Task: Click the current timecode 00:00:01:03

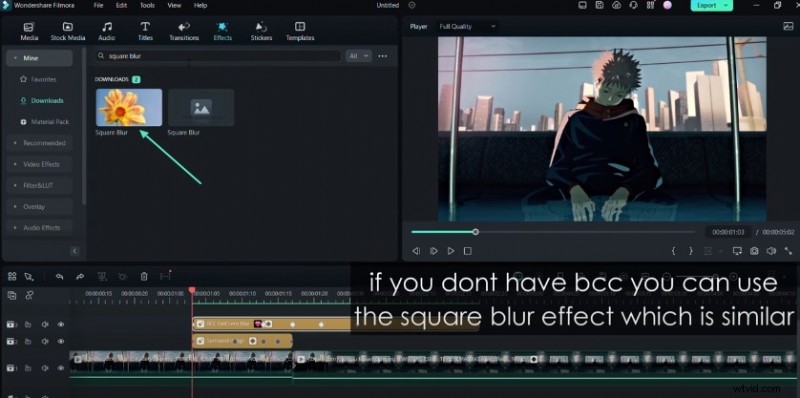Action: (728, 232)
